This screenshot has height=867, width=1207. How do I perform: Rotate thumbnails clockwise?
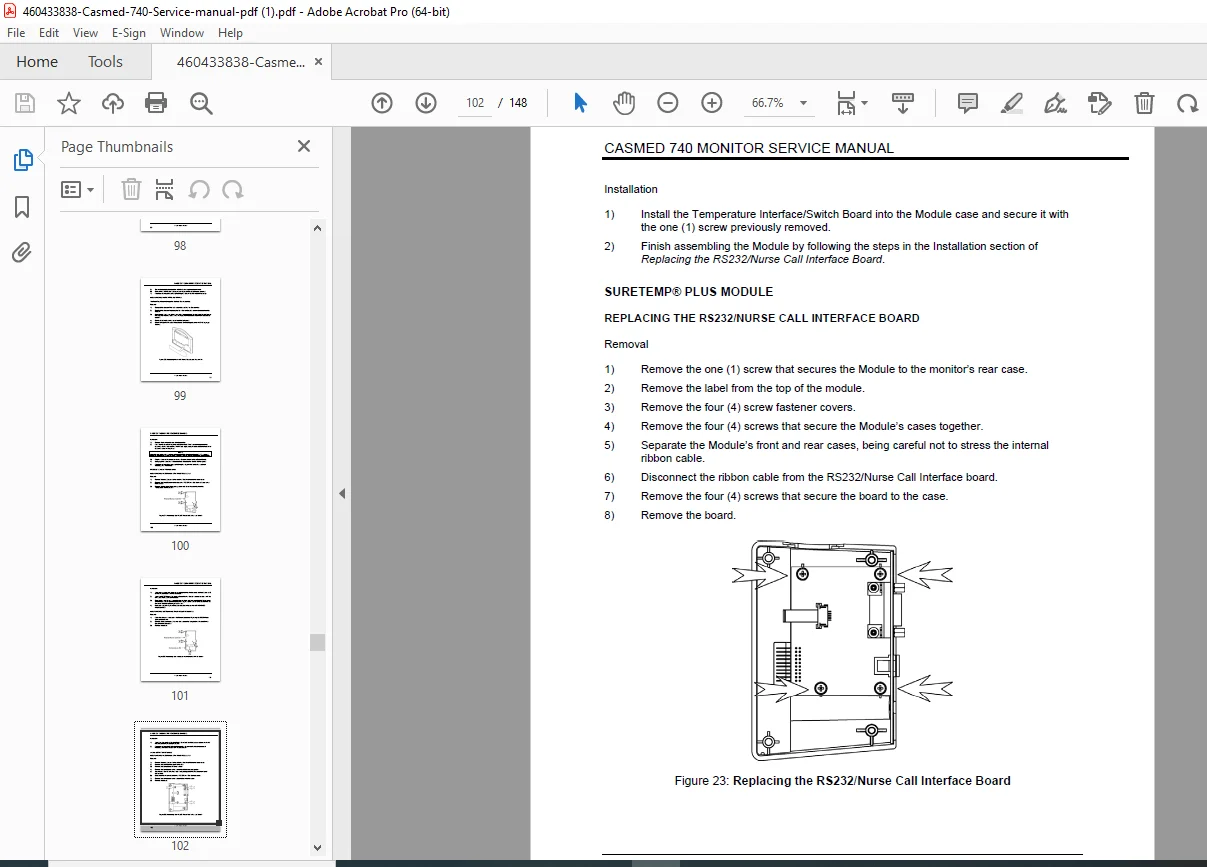tap(233, 189)
